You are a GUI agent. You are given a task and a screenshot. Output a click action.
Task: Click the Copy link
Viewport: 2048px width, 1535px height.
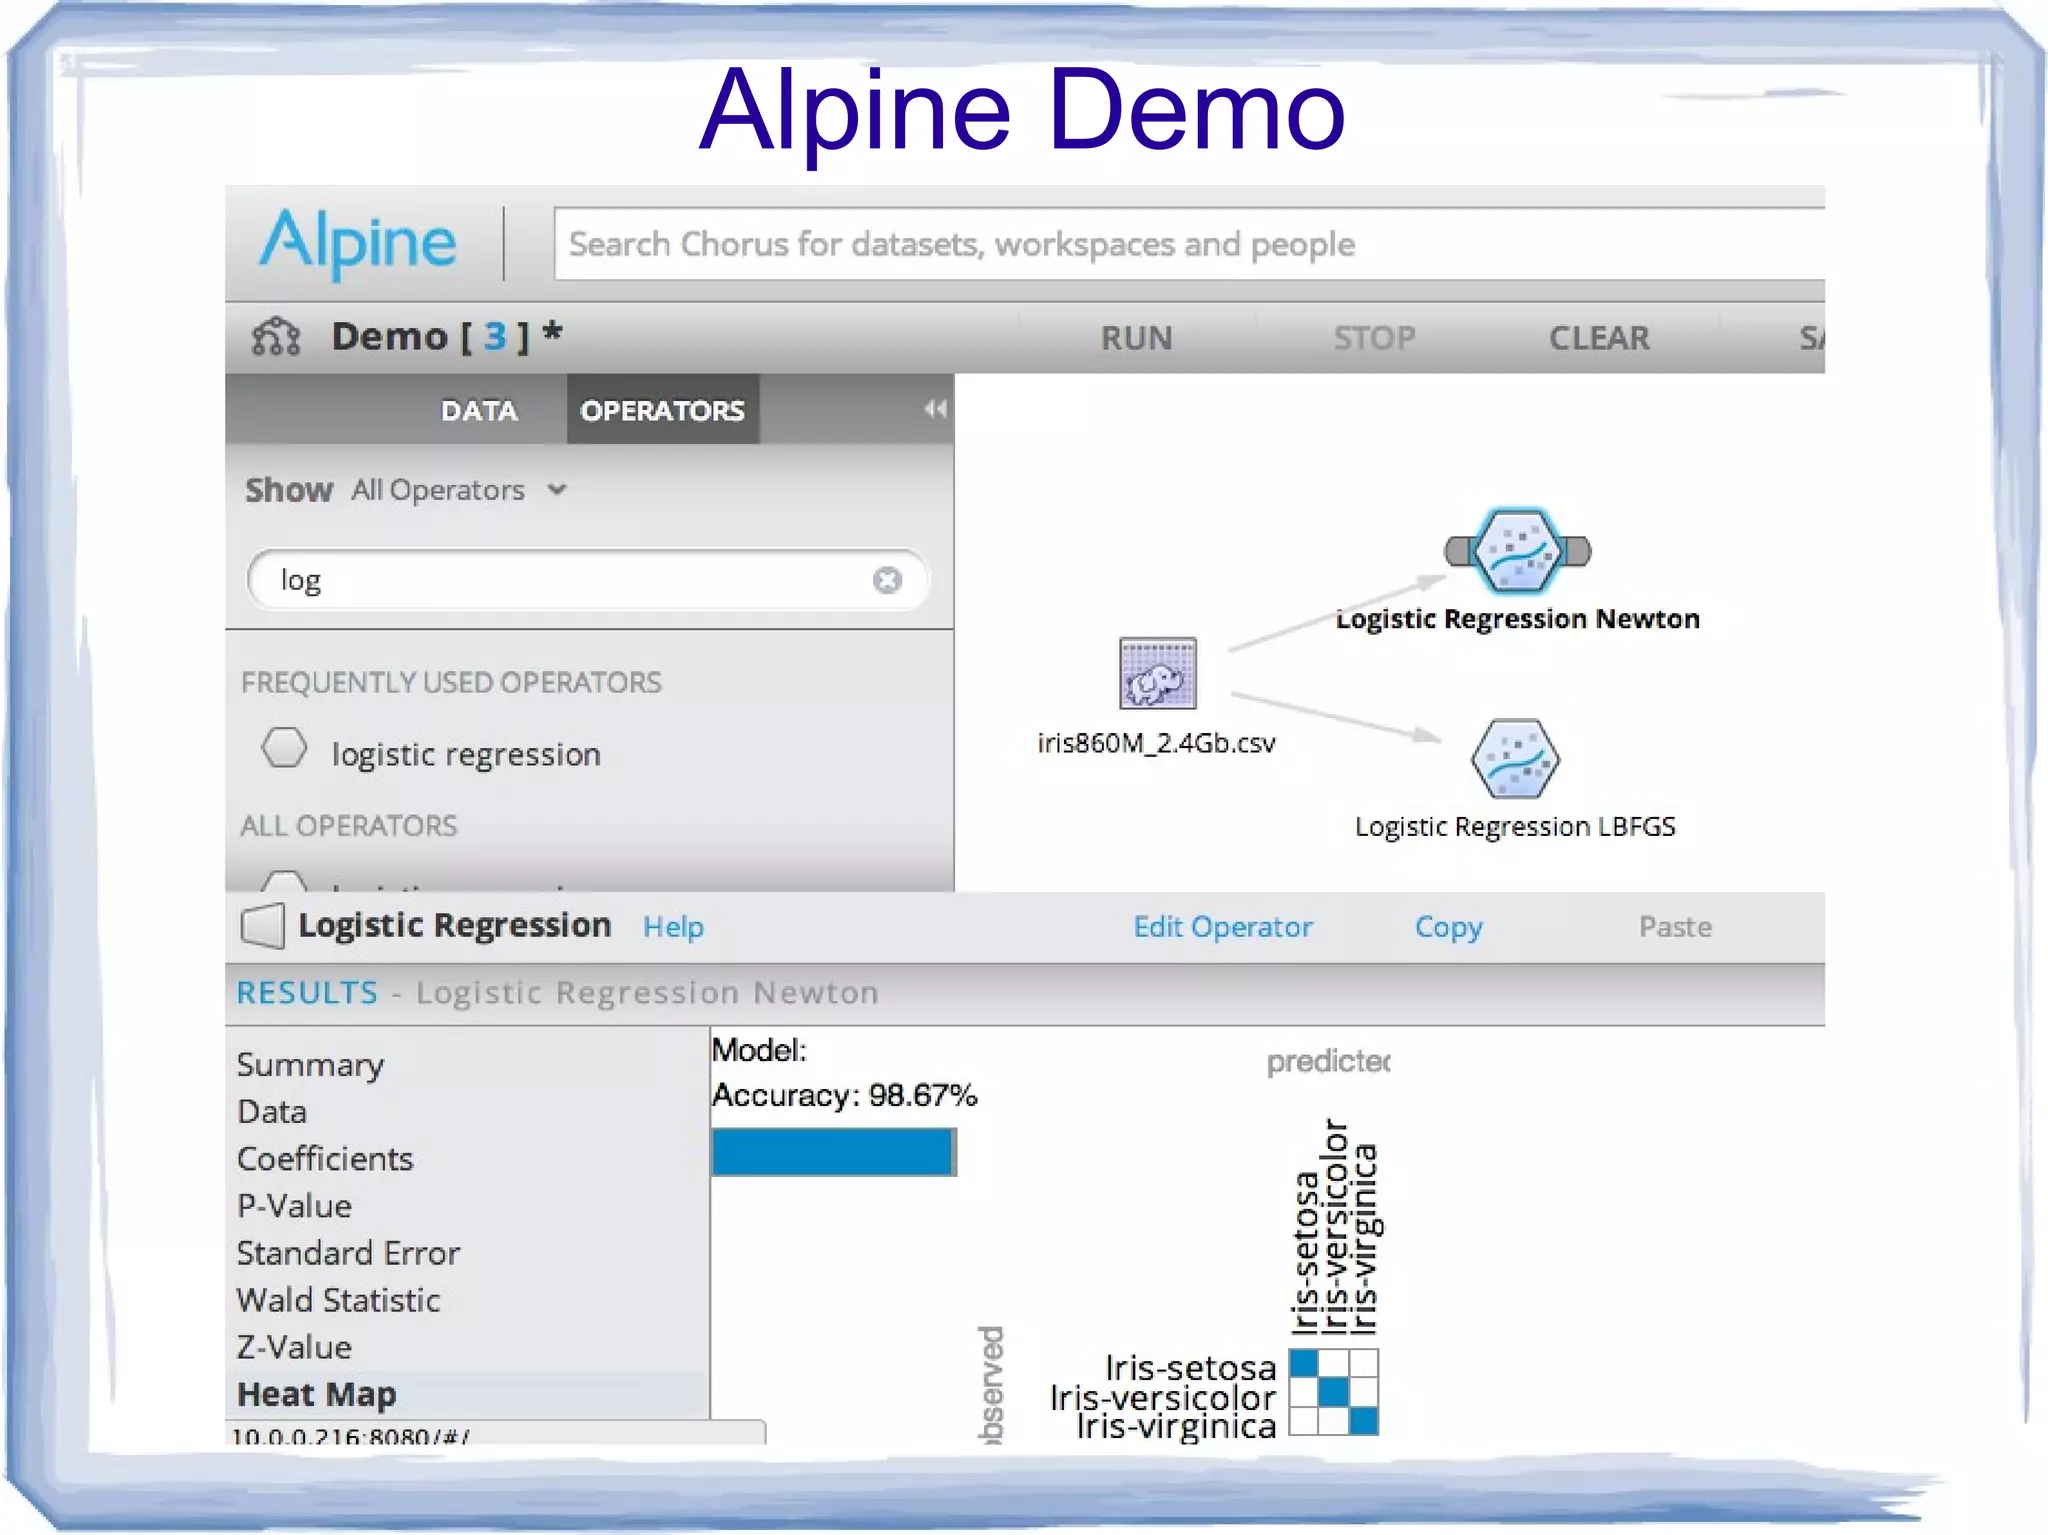point(1448,928)
